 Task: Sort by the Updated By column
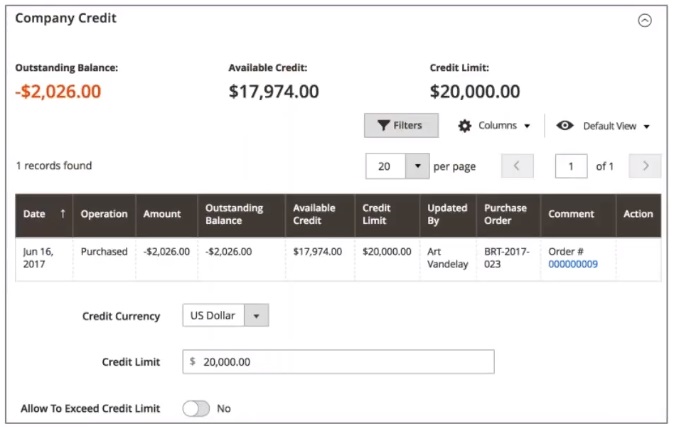pos(446,214)
